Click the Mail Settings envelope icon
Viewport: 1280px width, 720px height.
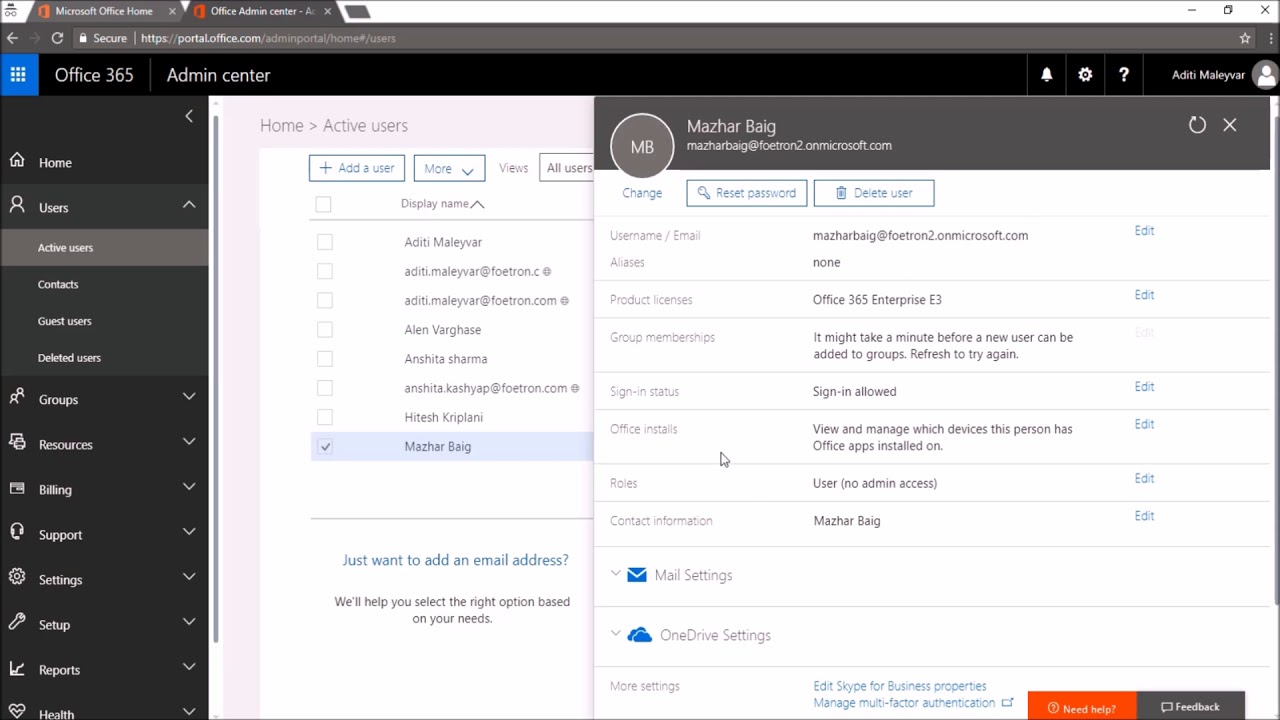[637, 575]
